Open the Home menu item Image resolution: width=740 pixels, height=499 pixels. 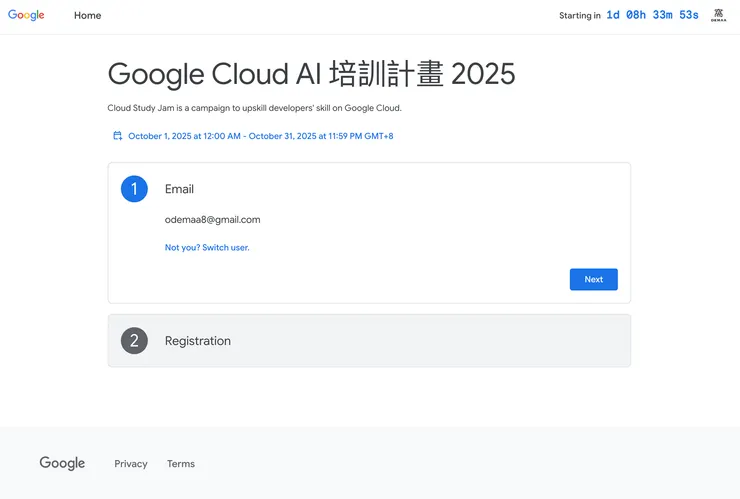point(87,16)
